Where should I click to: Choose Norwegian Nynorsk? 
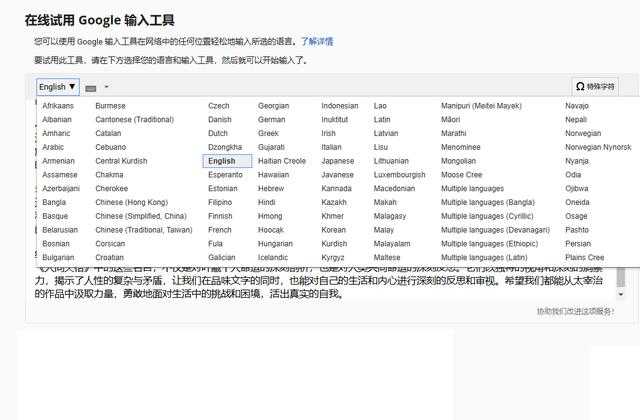click(x=598, y=147)
